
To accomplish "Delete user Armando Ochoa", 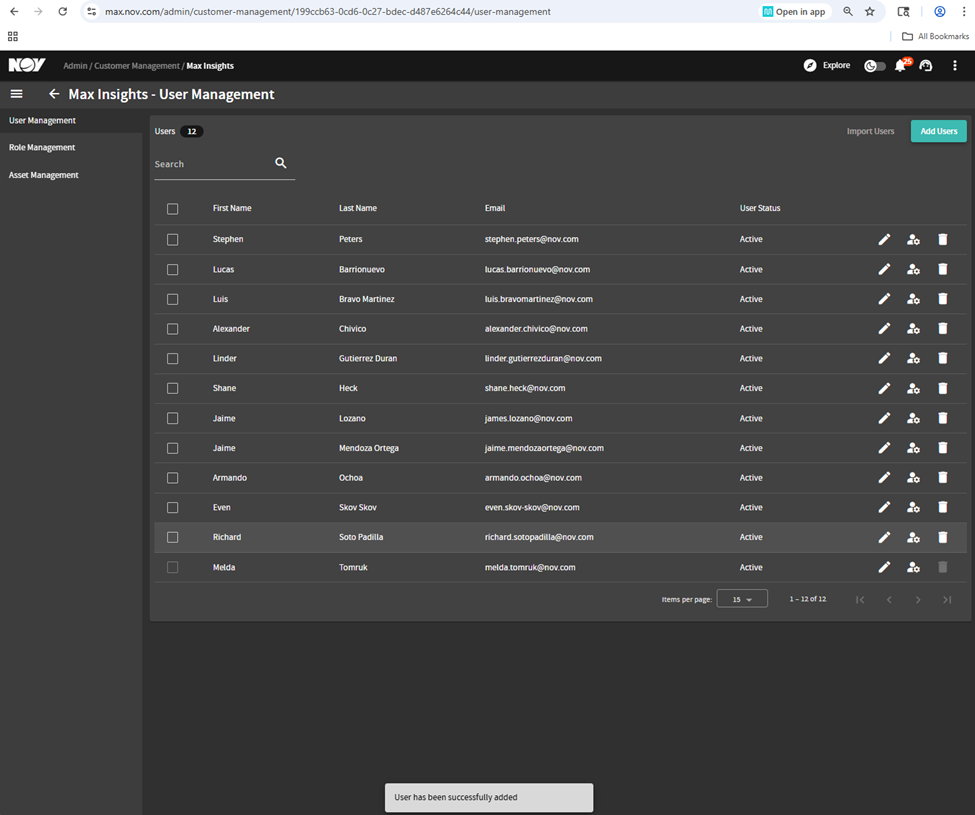I will [x=943, y=477].
